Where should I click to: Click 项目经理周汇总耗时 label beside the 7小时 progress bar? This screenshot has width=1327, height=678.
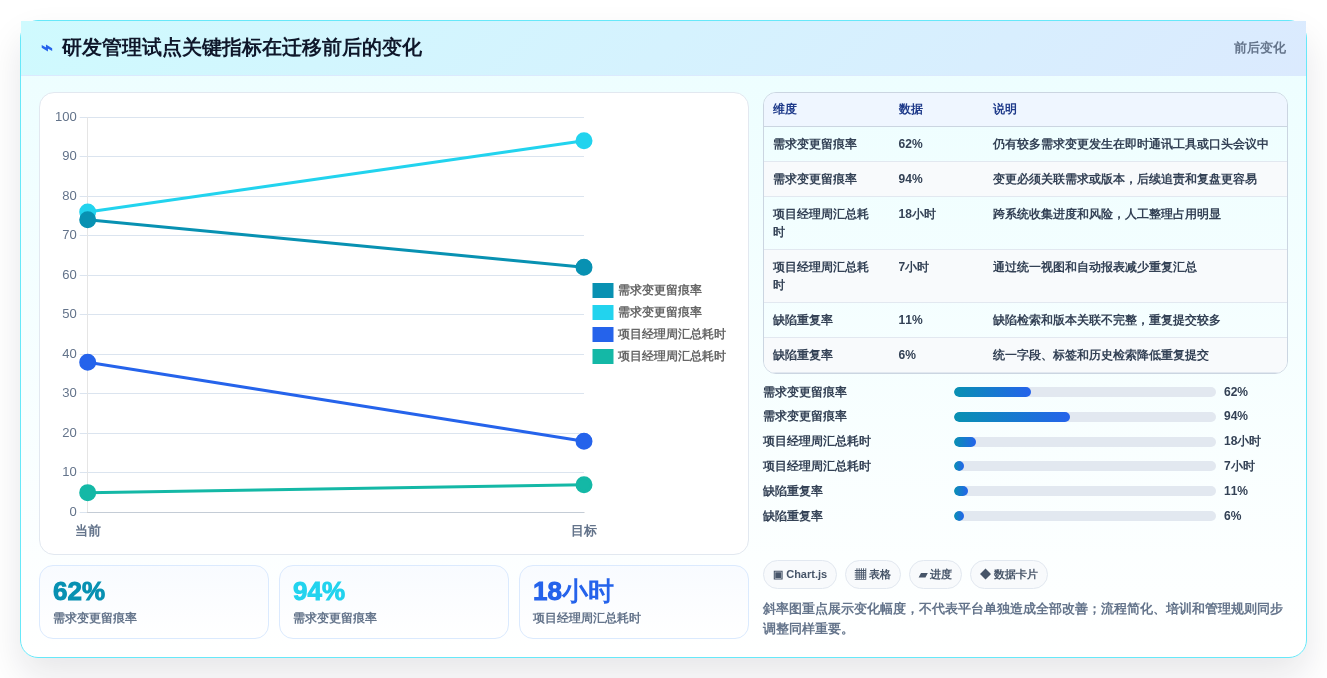(x=817, y=466)
